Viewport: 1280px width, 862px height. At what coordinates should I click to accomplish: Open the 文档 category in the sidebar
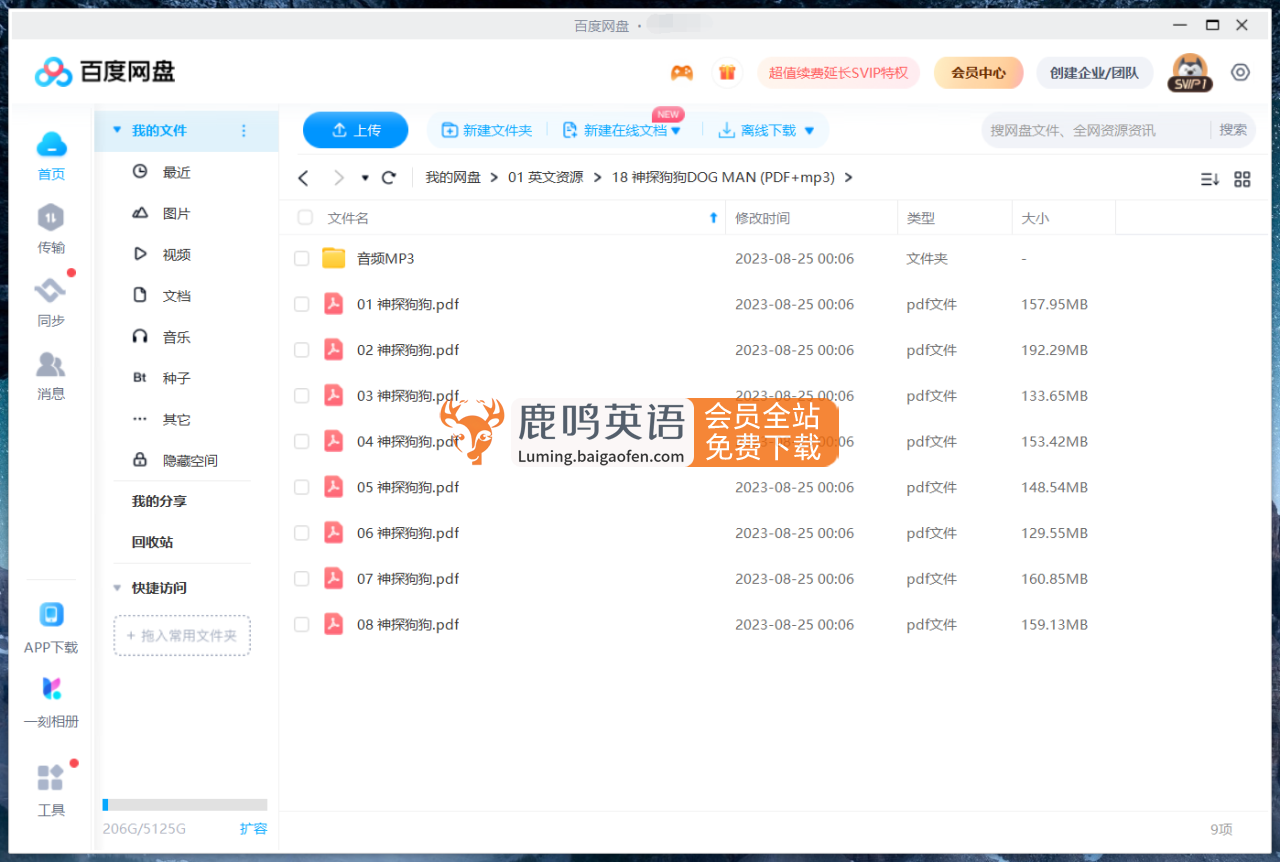click(x=175, y=295)
